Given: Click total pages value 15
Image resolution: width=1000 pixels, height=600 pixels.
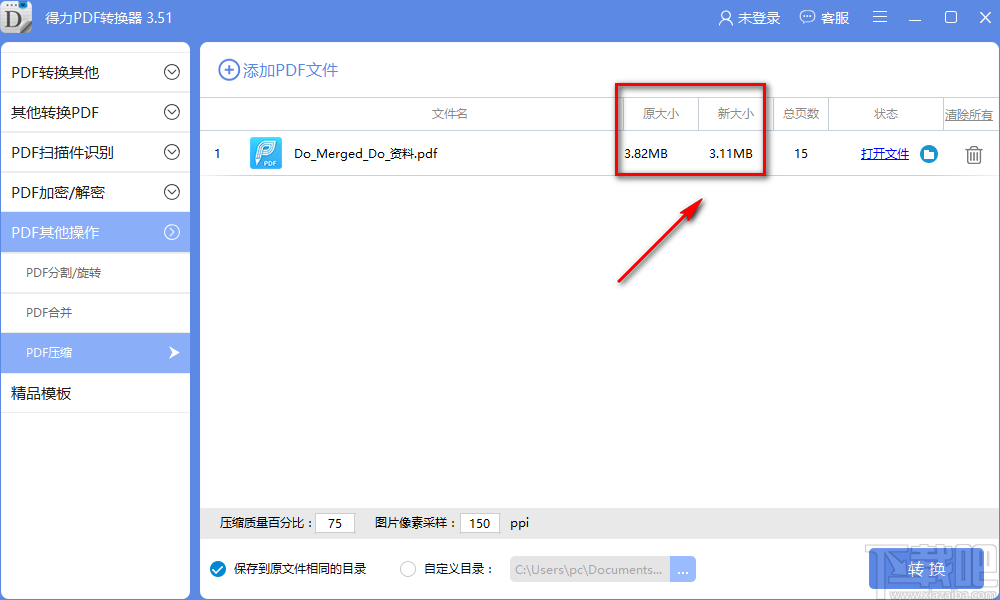Looking at the screenshot, I should [x=801, y=154].
